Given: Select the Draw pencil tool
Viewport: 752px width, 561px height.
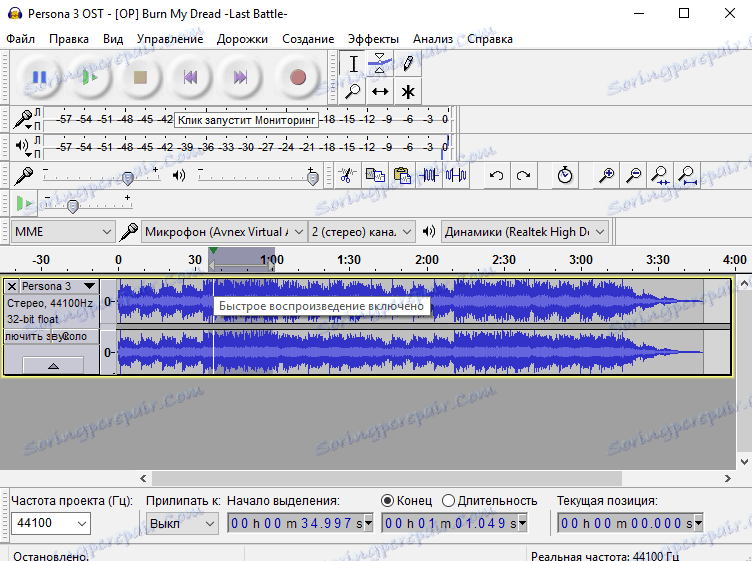Looking at the screenshot, I should click(407, 64).
